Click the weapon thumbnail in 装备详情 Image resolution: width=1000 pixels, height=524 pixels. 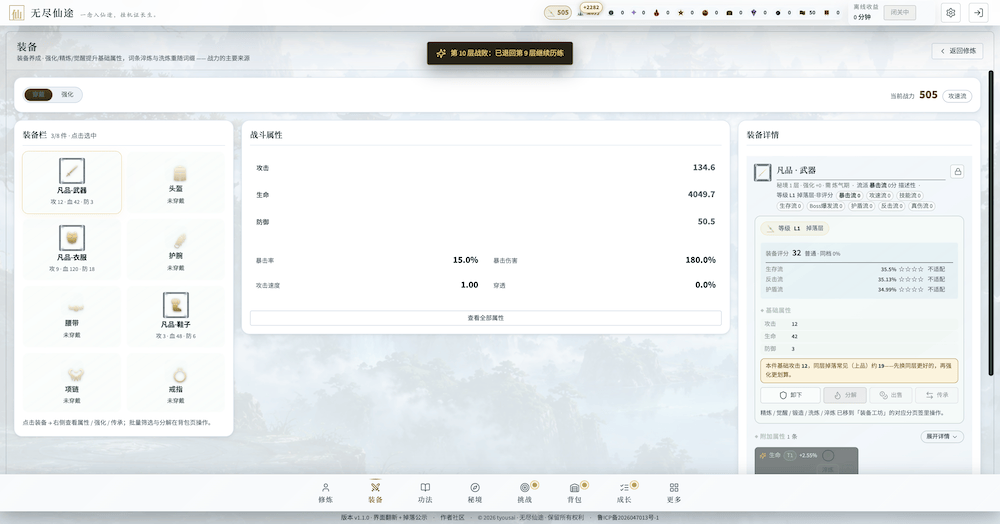[762, 172]
